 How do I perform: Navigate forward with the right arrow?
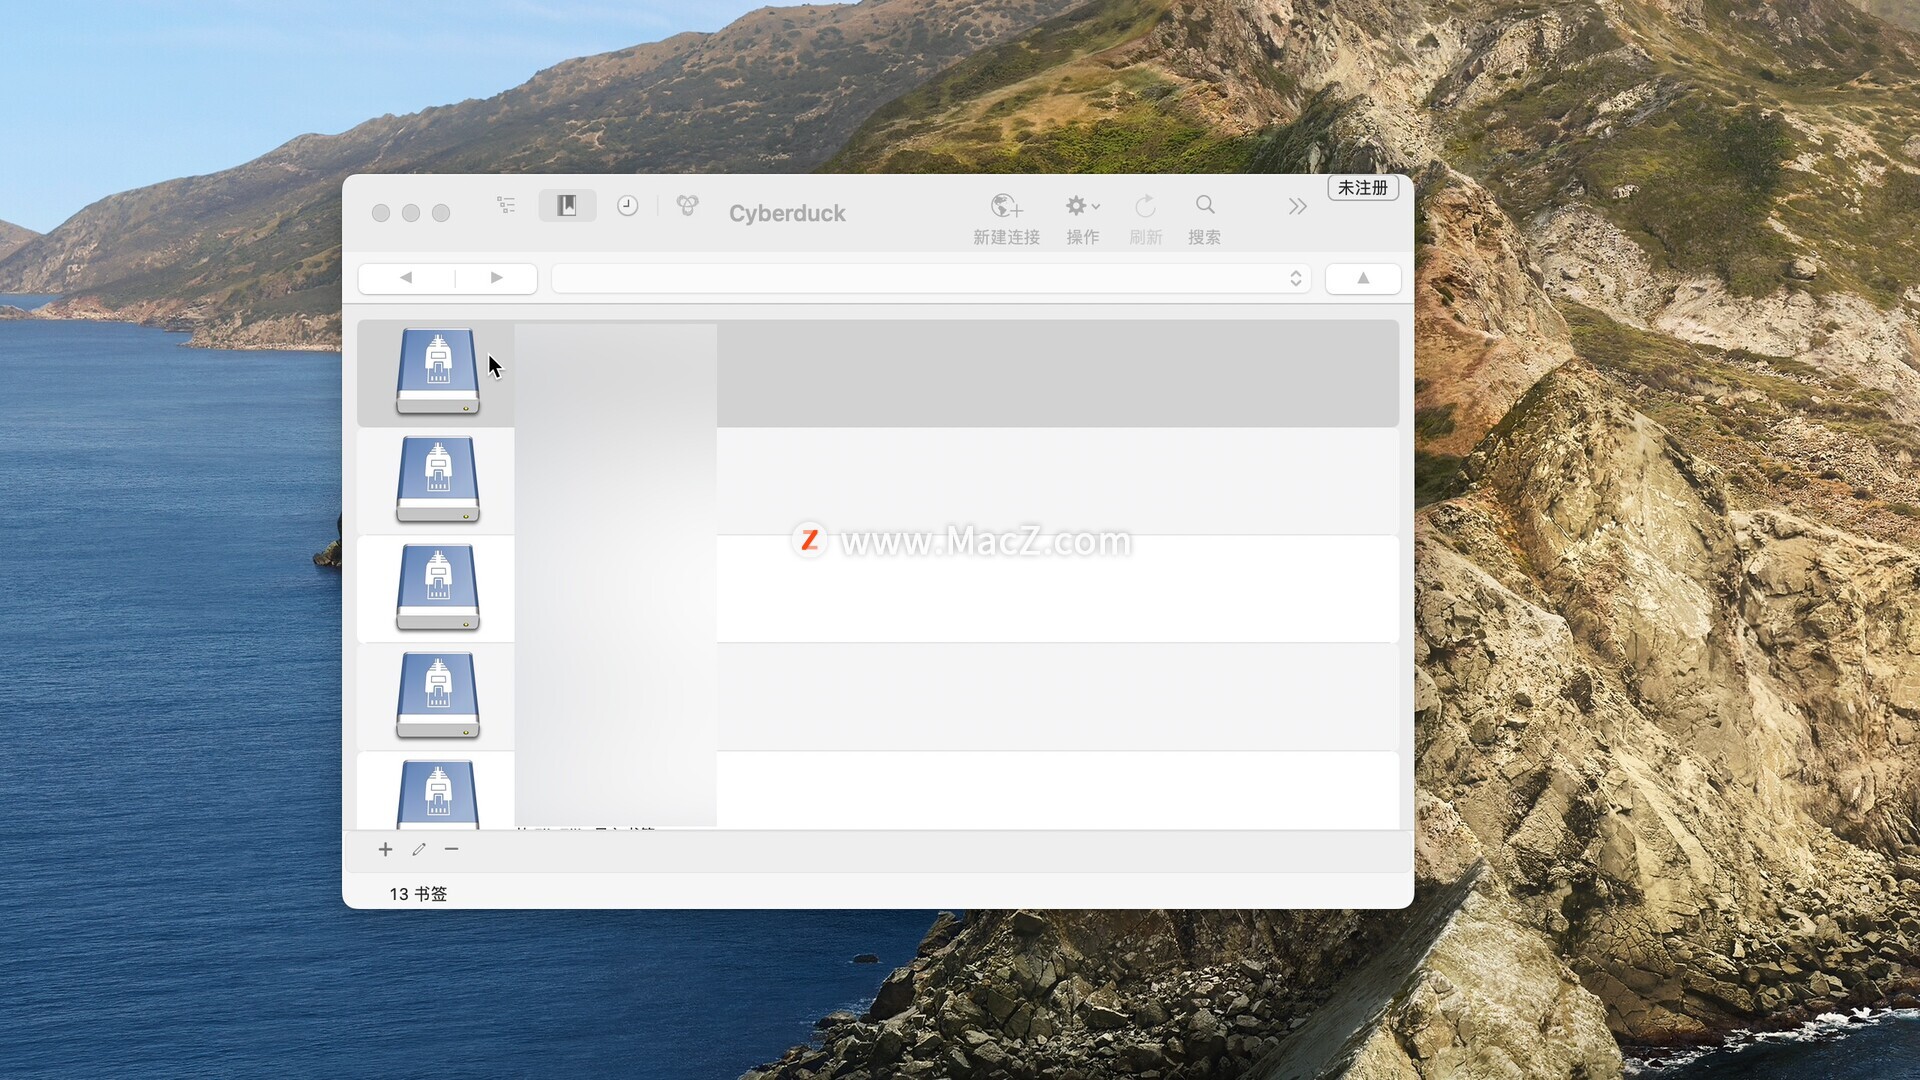coord(497,278)
